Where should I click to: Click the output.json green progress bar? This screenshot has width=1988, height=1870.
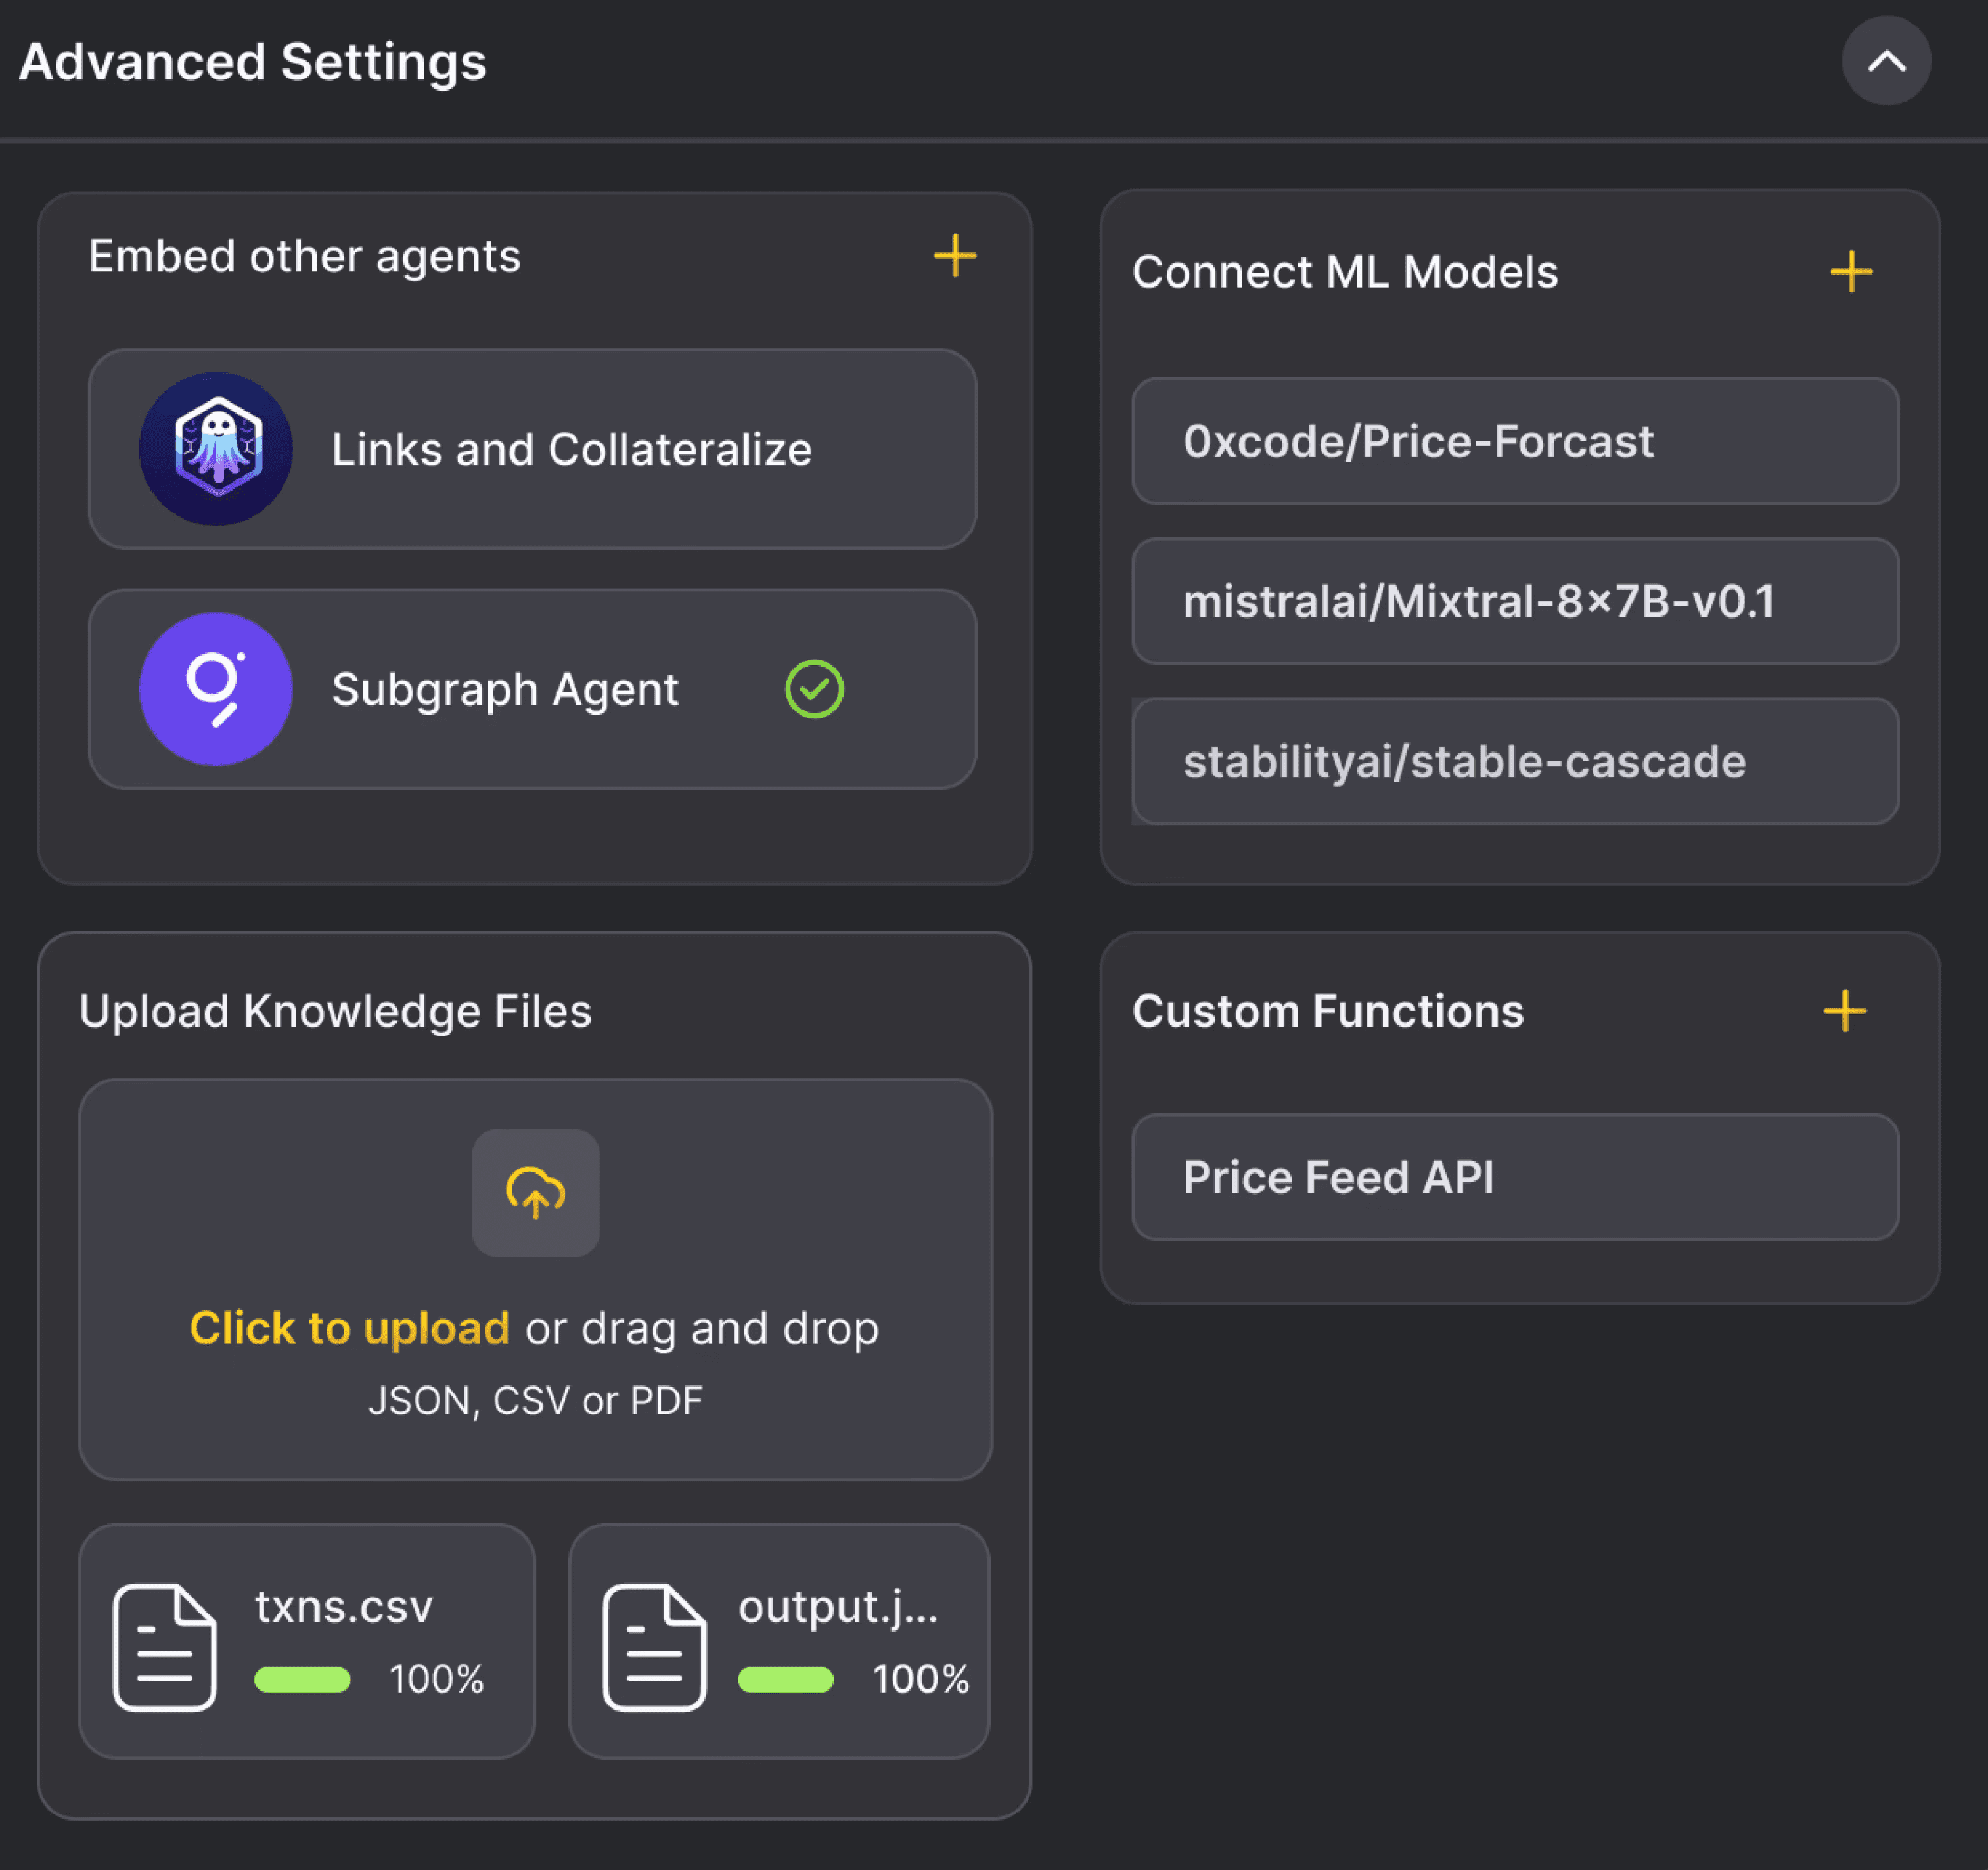[x=785, y=1679]
